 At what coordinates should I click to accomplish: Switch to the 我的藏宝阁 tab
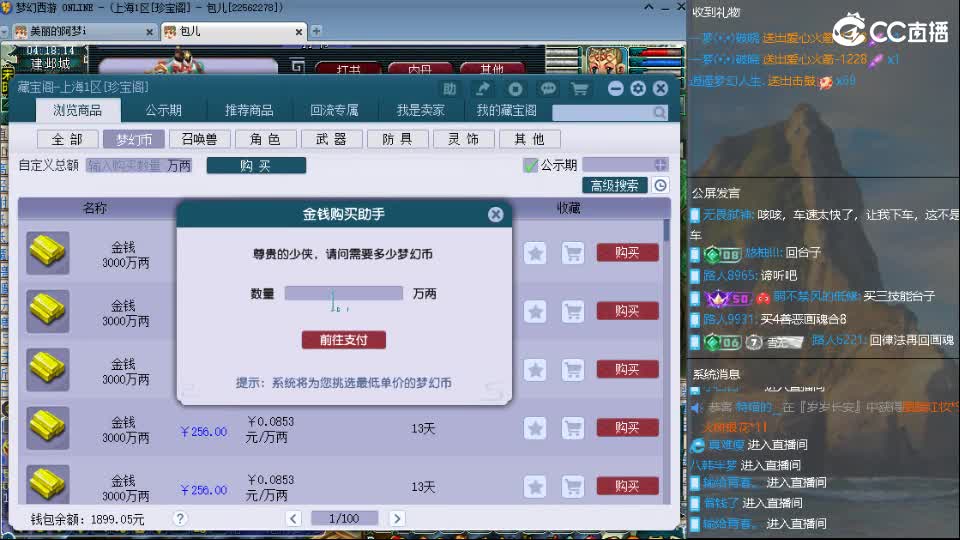tap(506, 110)
